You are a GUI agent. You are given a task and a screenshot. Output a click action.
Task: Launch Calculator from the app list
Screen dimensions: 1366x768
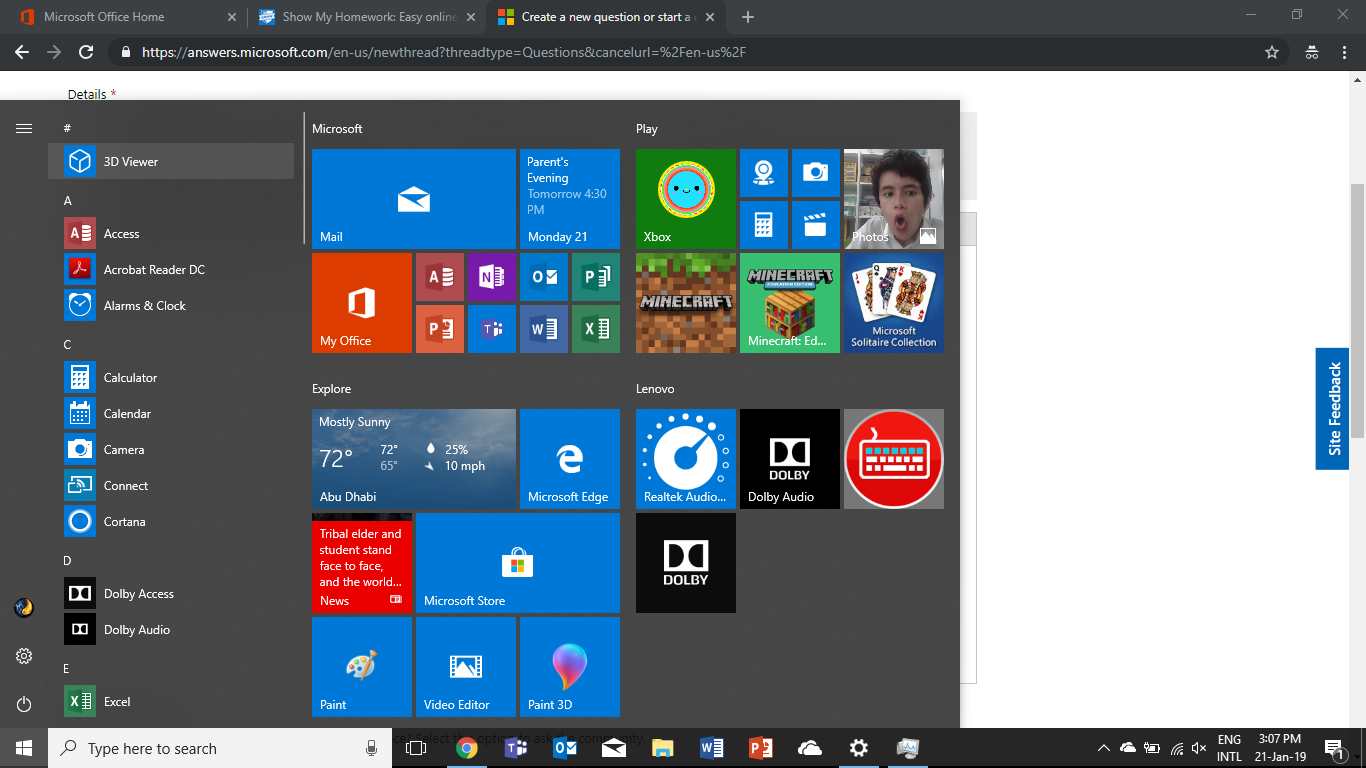point(171,378)
